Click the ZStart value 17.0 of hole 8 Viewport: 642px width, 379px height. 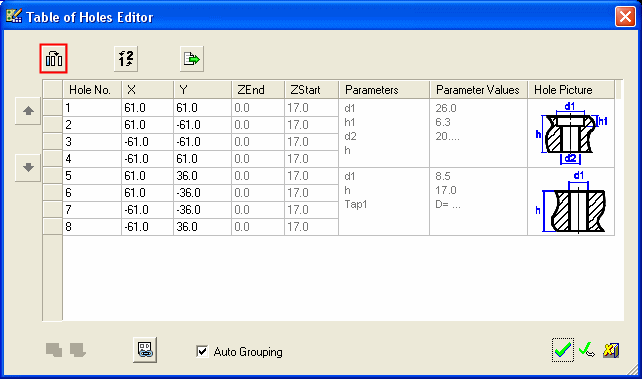[x=312, y=226]
